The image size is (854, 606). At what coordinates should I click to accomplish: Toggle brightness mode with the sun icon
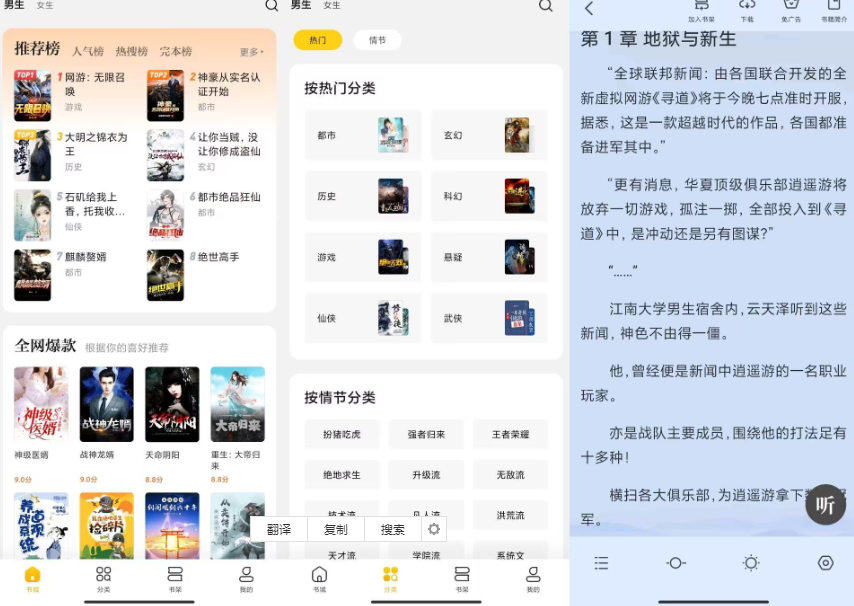coord(751,563)
